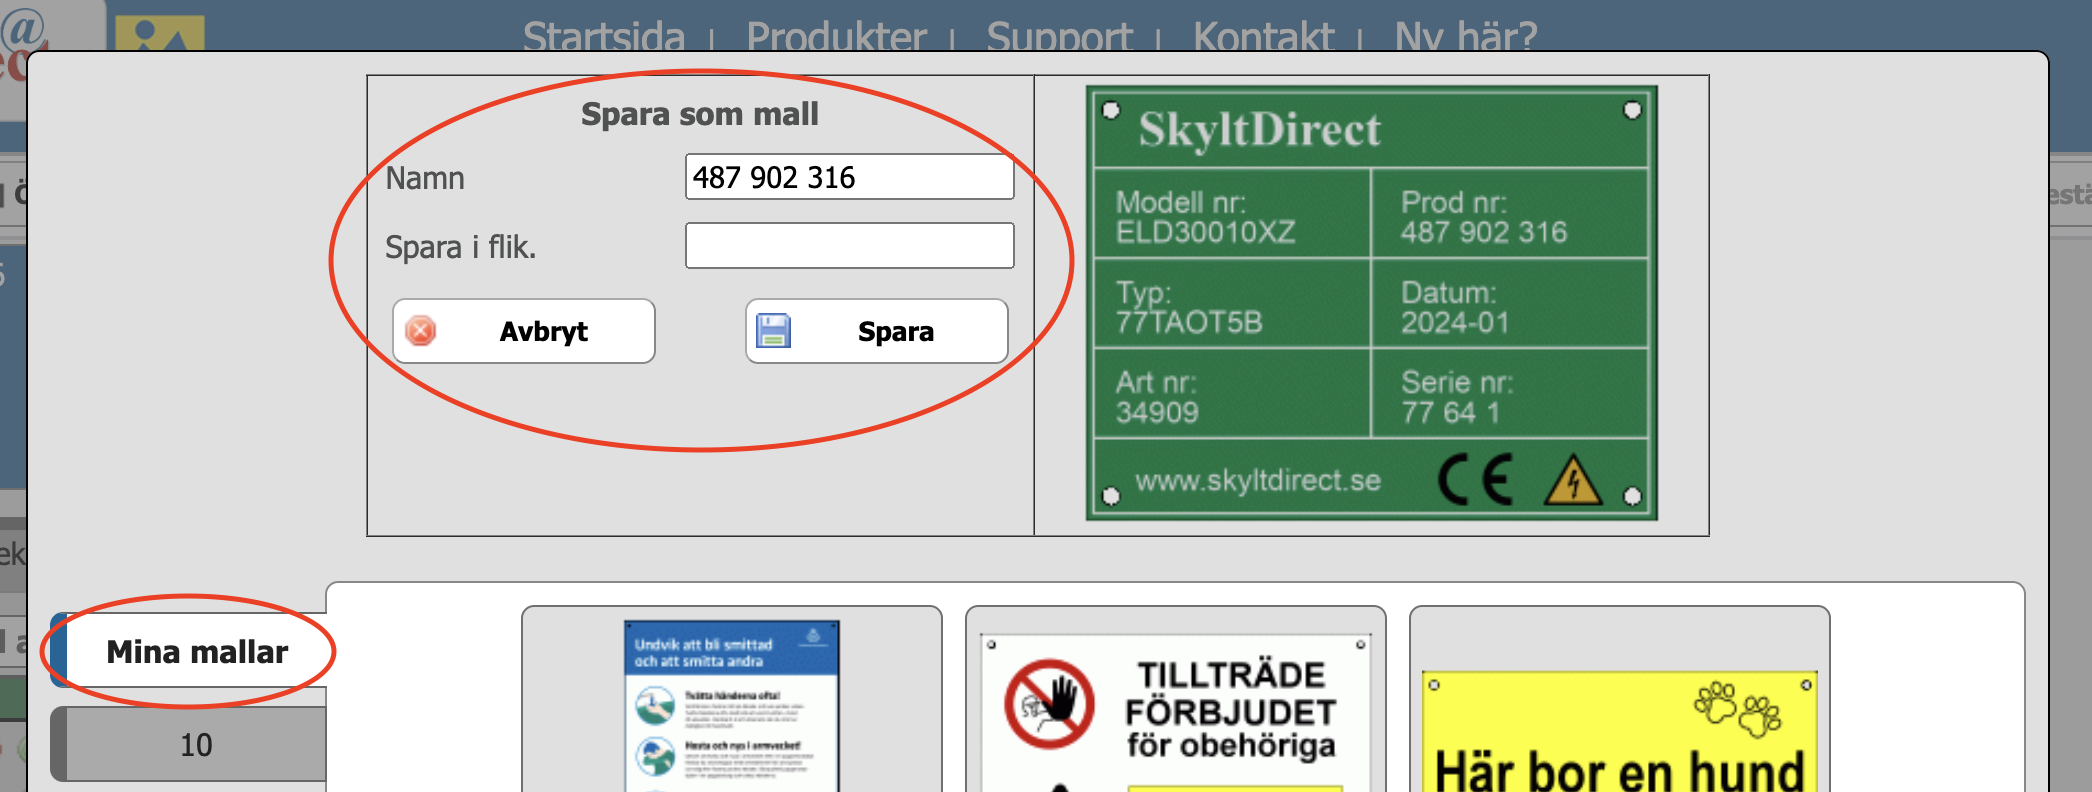Screen dimensions: 2092x792
Task: Save the template with the Spara button
Action: (877, 331)
